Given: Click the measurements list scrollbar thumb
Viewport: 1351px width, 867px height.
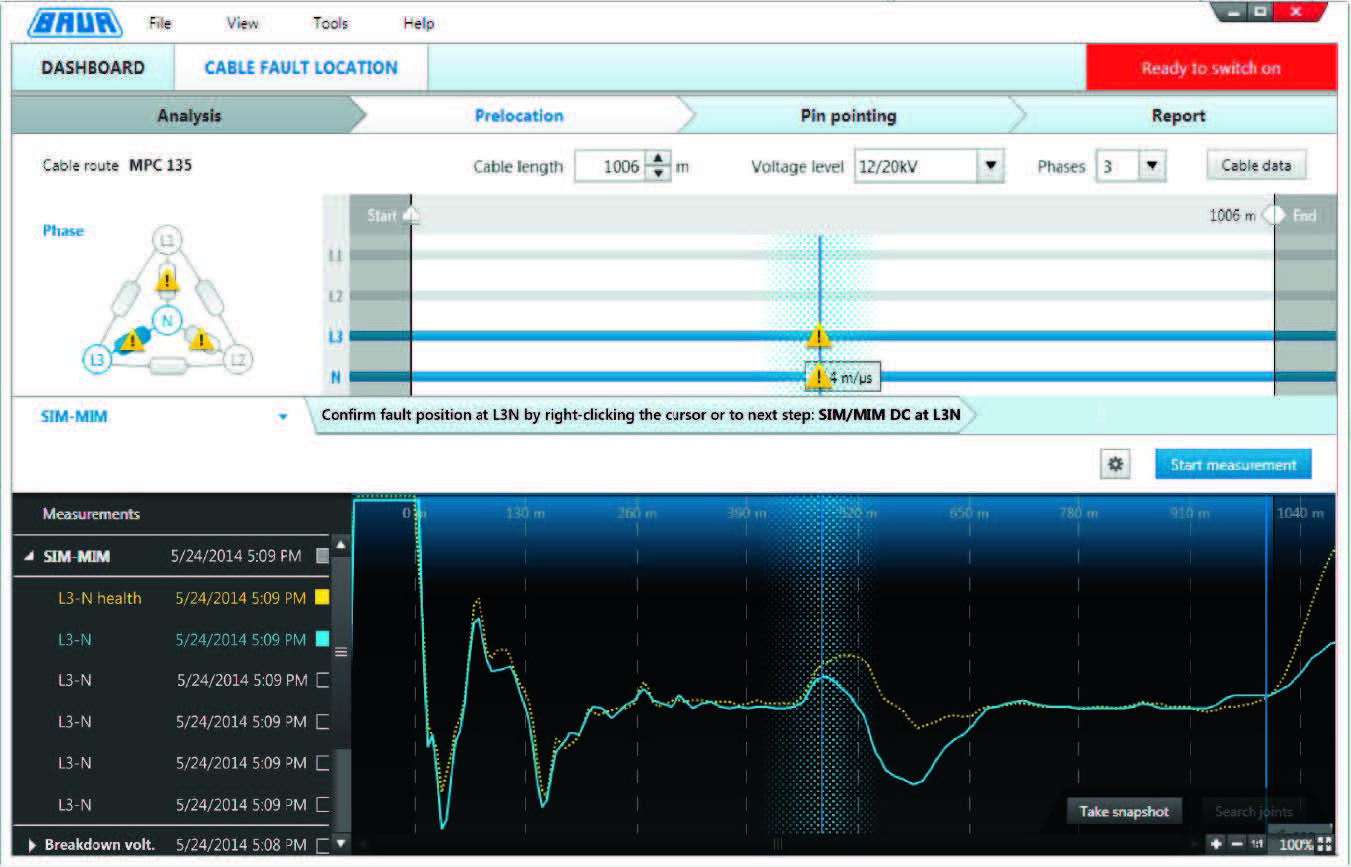Looking at the screenshot, I should 341,651.
